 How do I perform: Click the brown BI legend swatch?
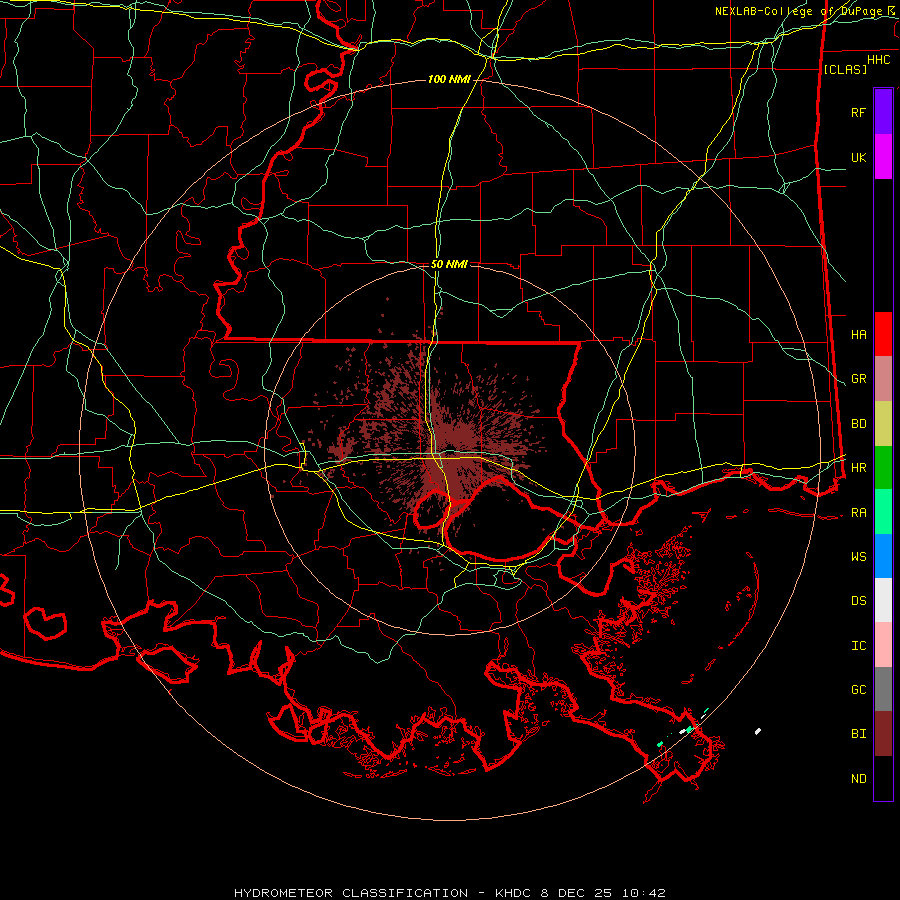point(883,734)
